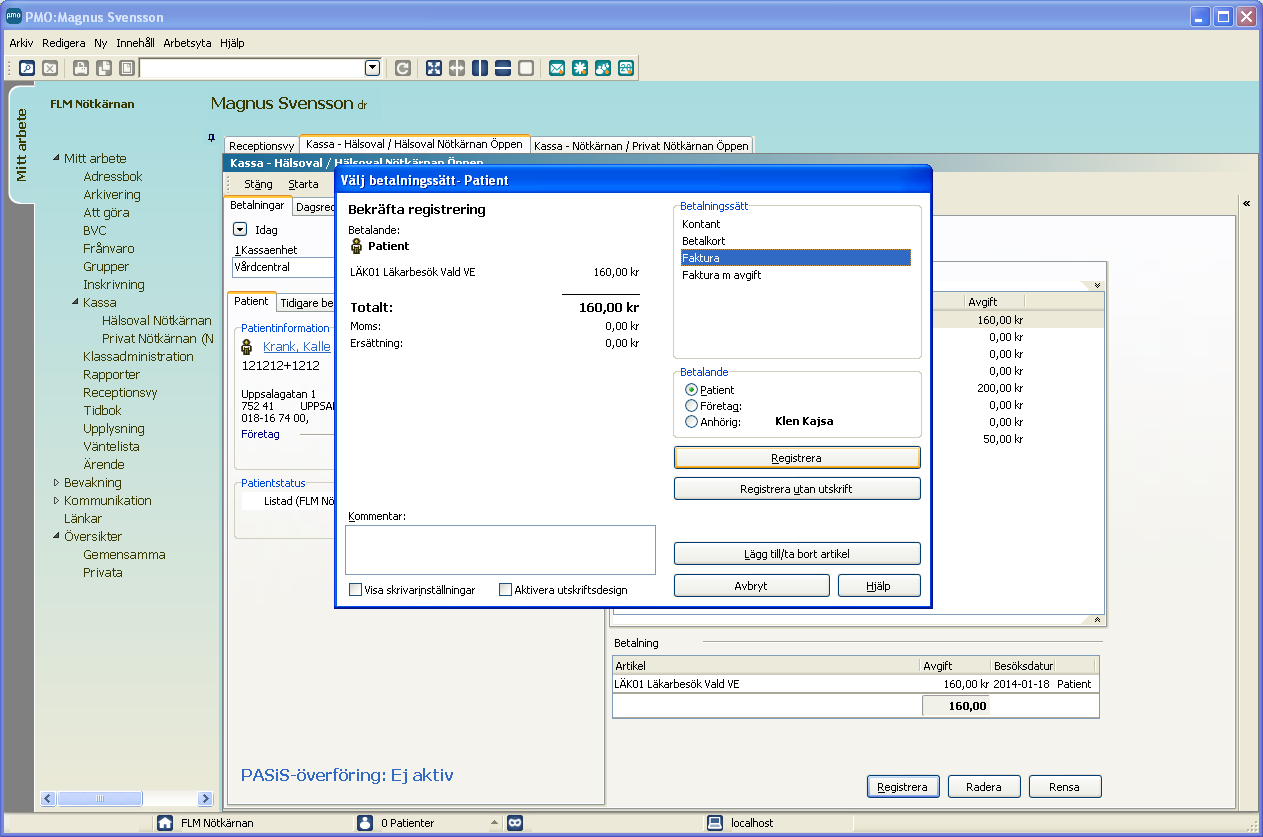
Task: Click the search patient toolbar icon
Action: [27, 68]
